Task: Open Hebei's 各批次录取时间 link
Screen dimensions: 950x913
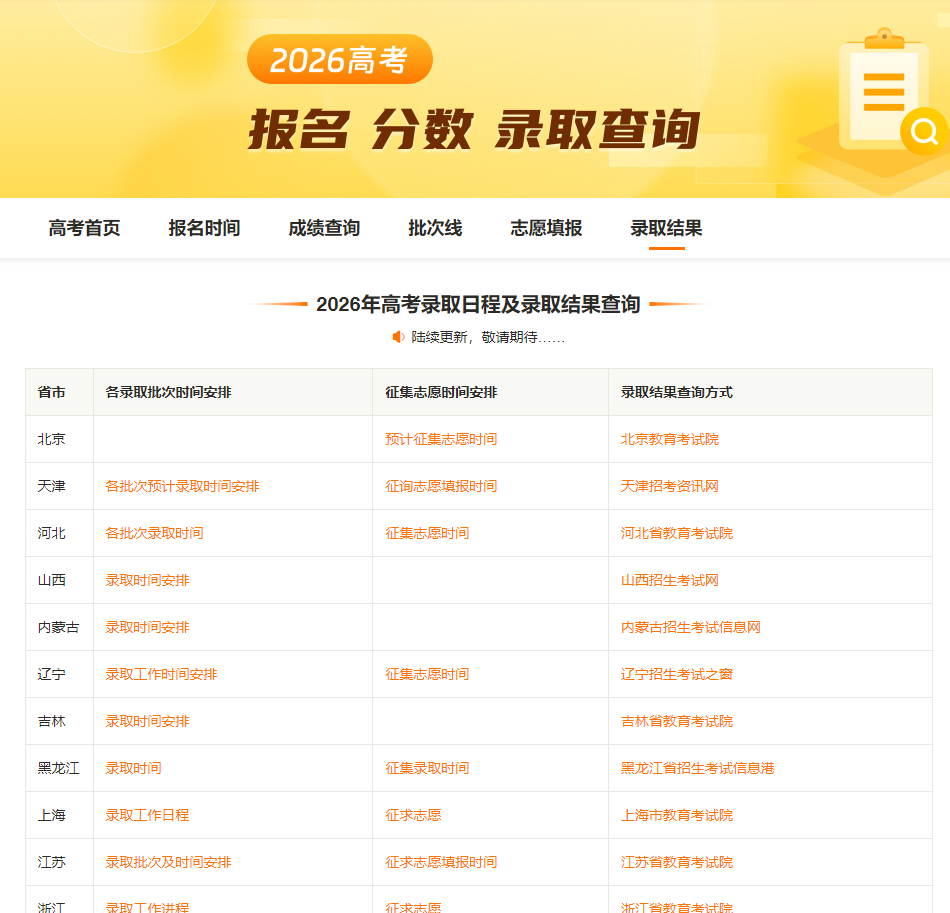Action: click(x=154, y=533)
